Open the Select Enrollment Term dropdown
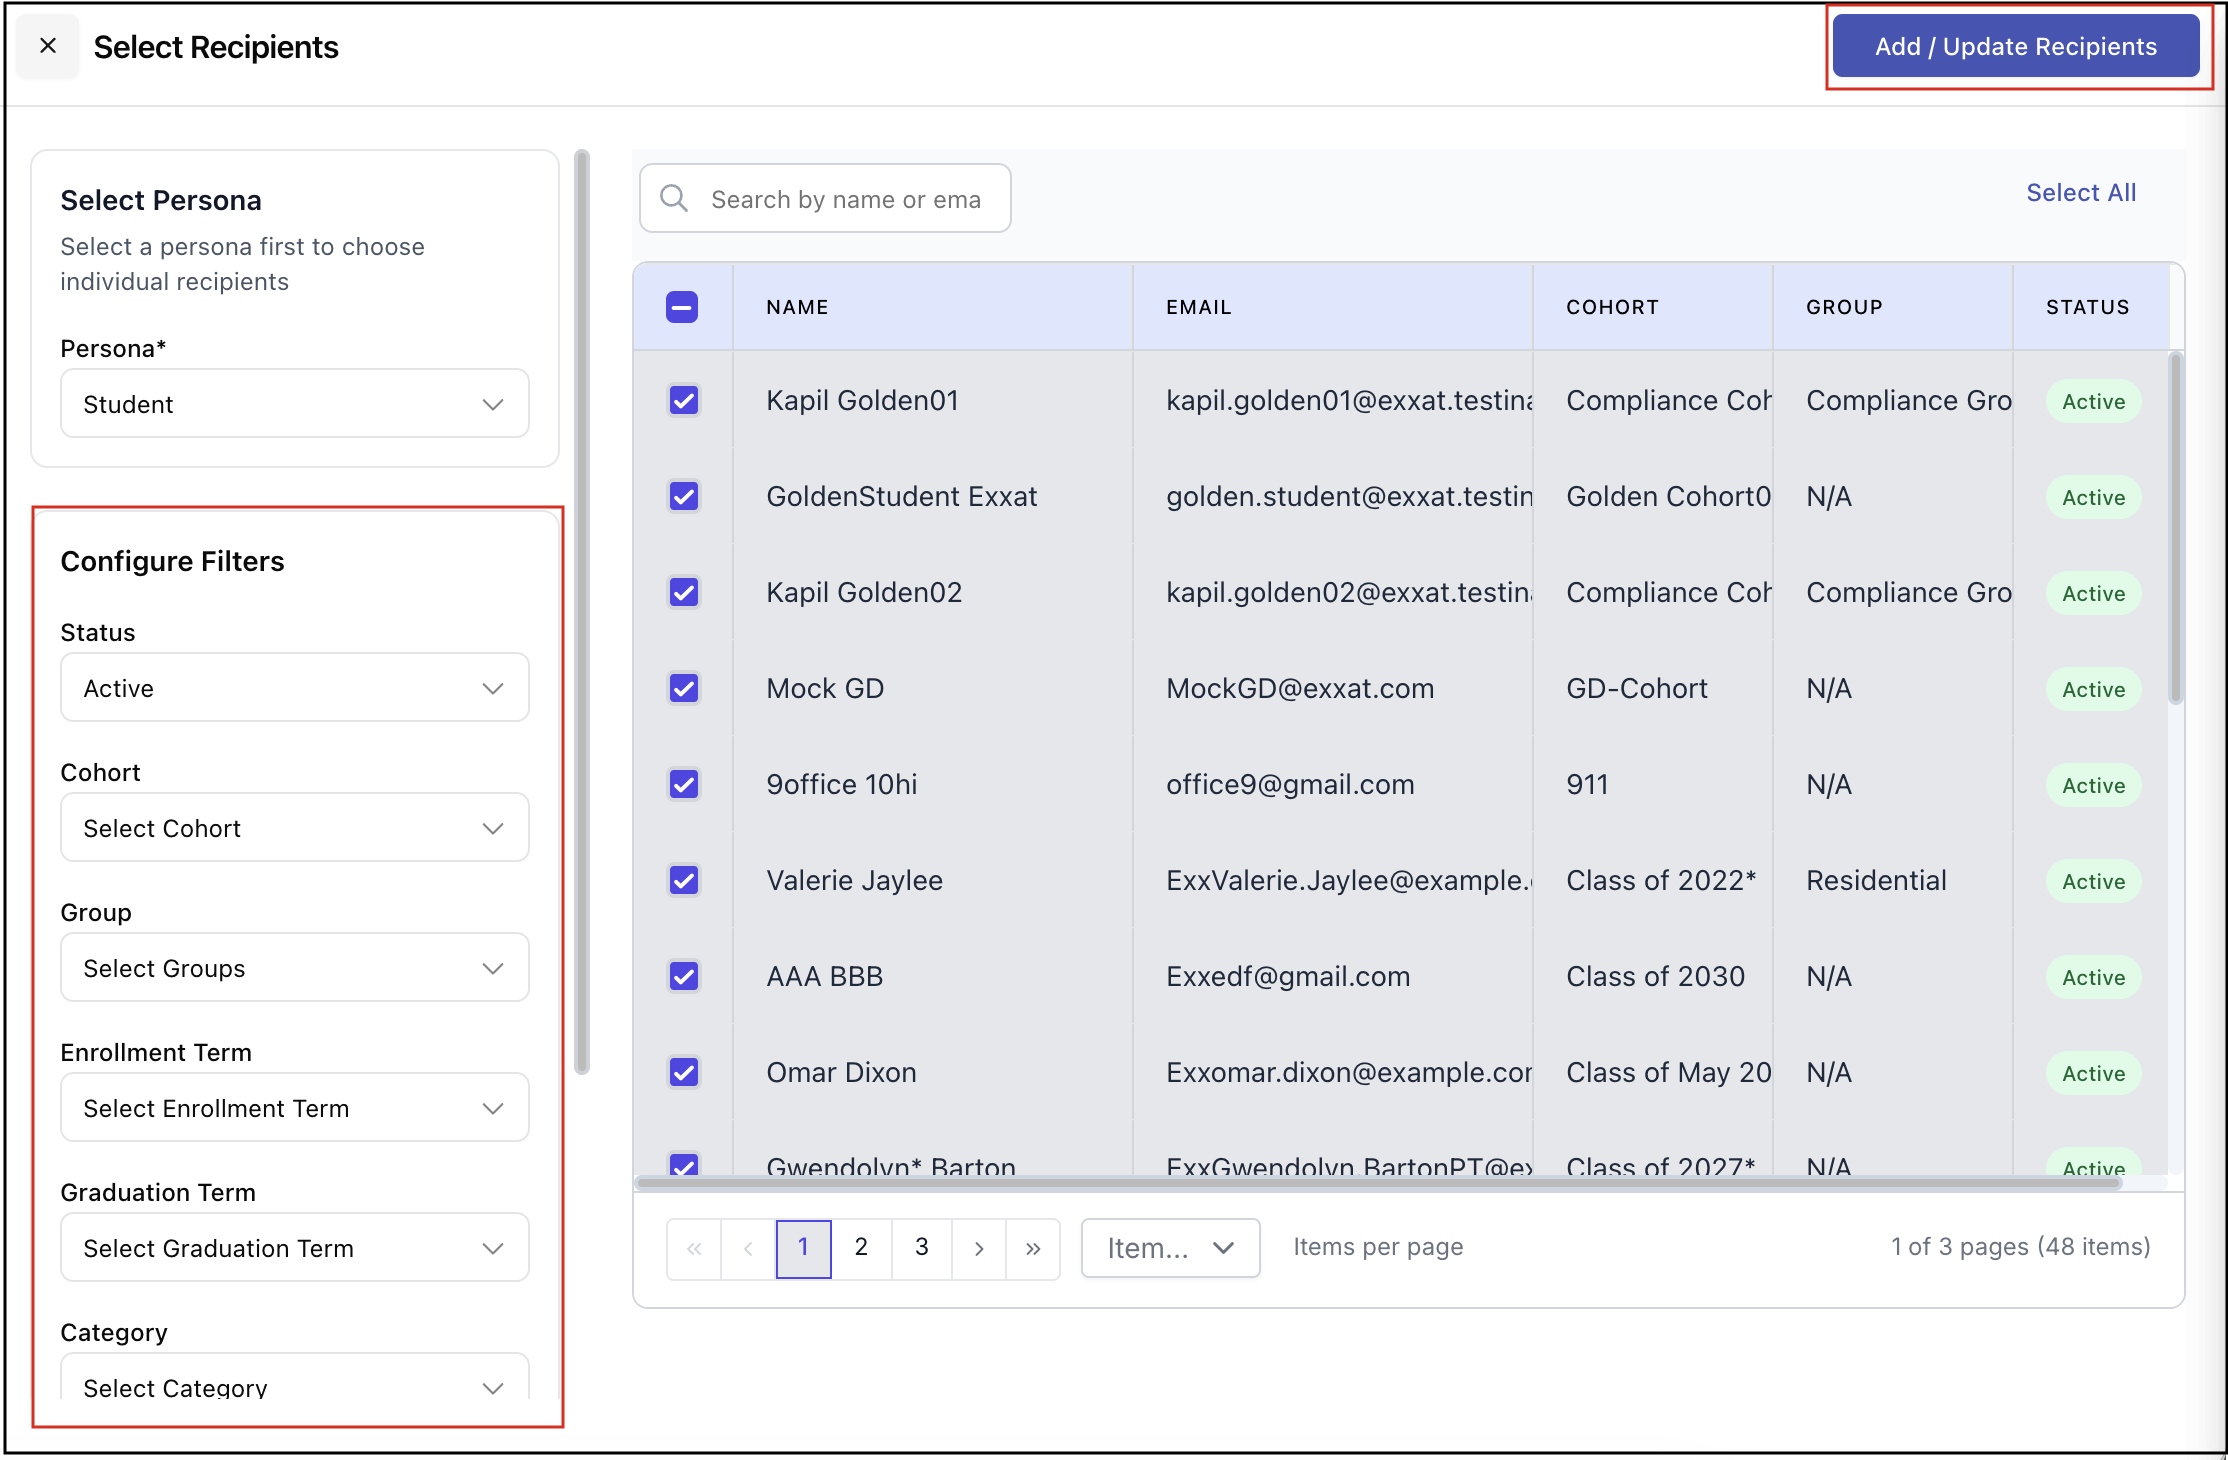 point(294,1108)
